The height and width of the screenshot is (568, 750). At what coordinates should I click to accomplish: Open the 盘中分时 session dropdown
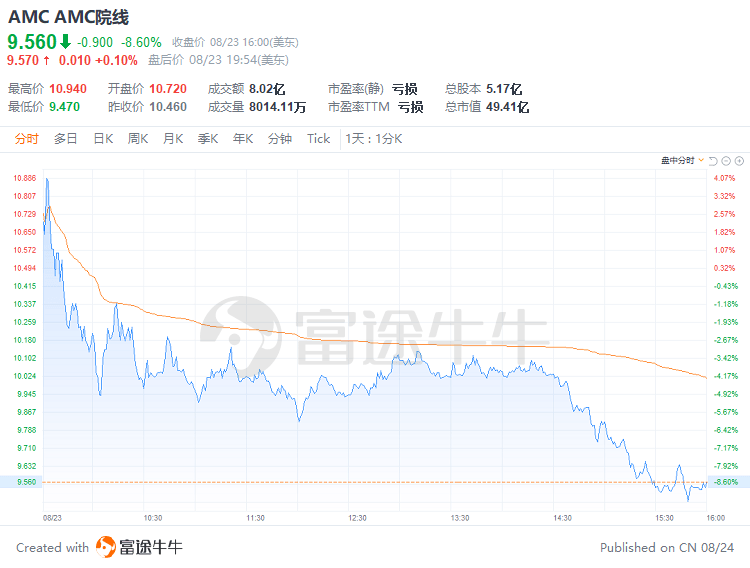(x=682, y=160)
